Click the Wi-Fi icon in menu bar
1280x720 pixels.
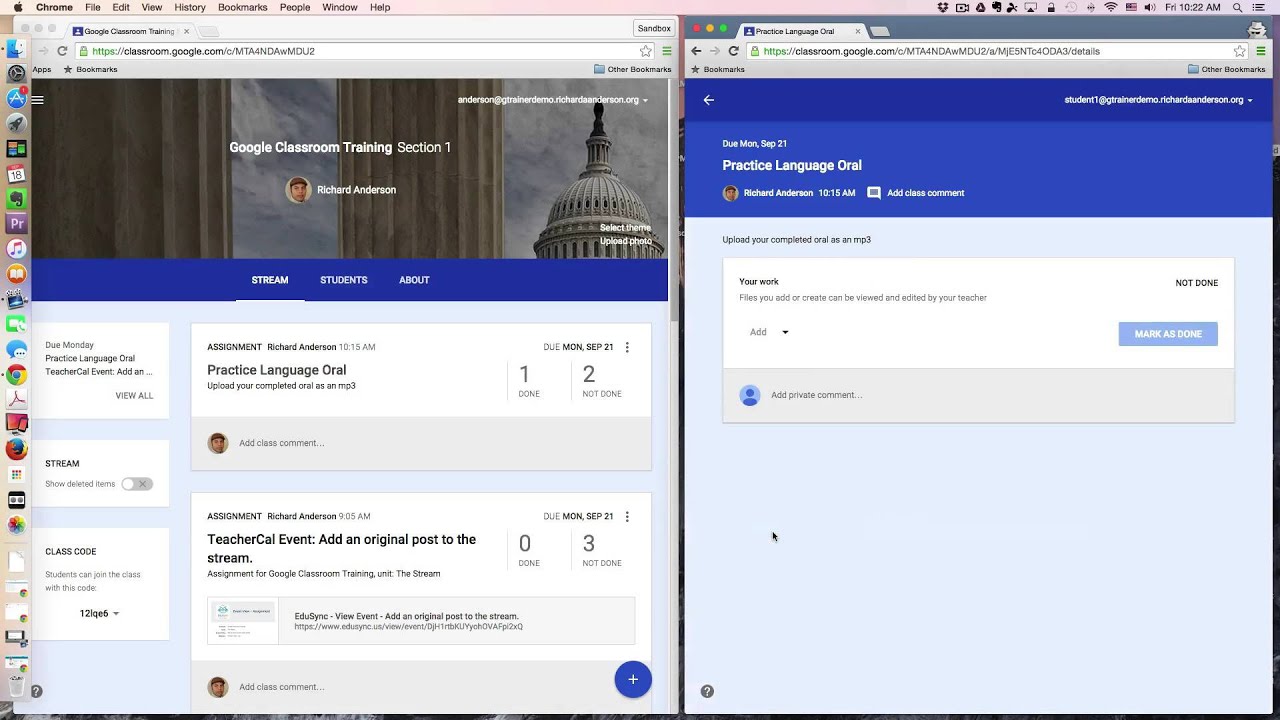pos(1110,7)
